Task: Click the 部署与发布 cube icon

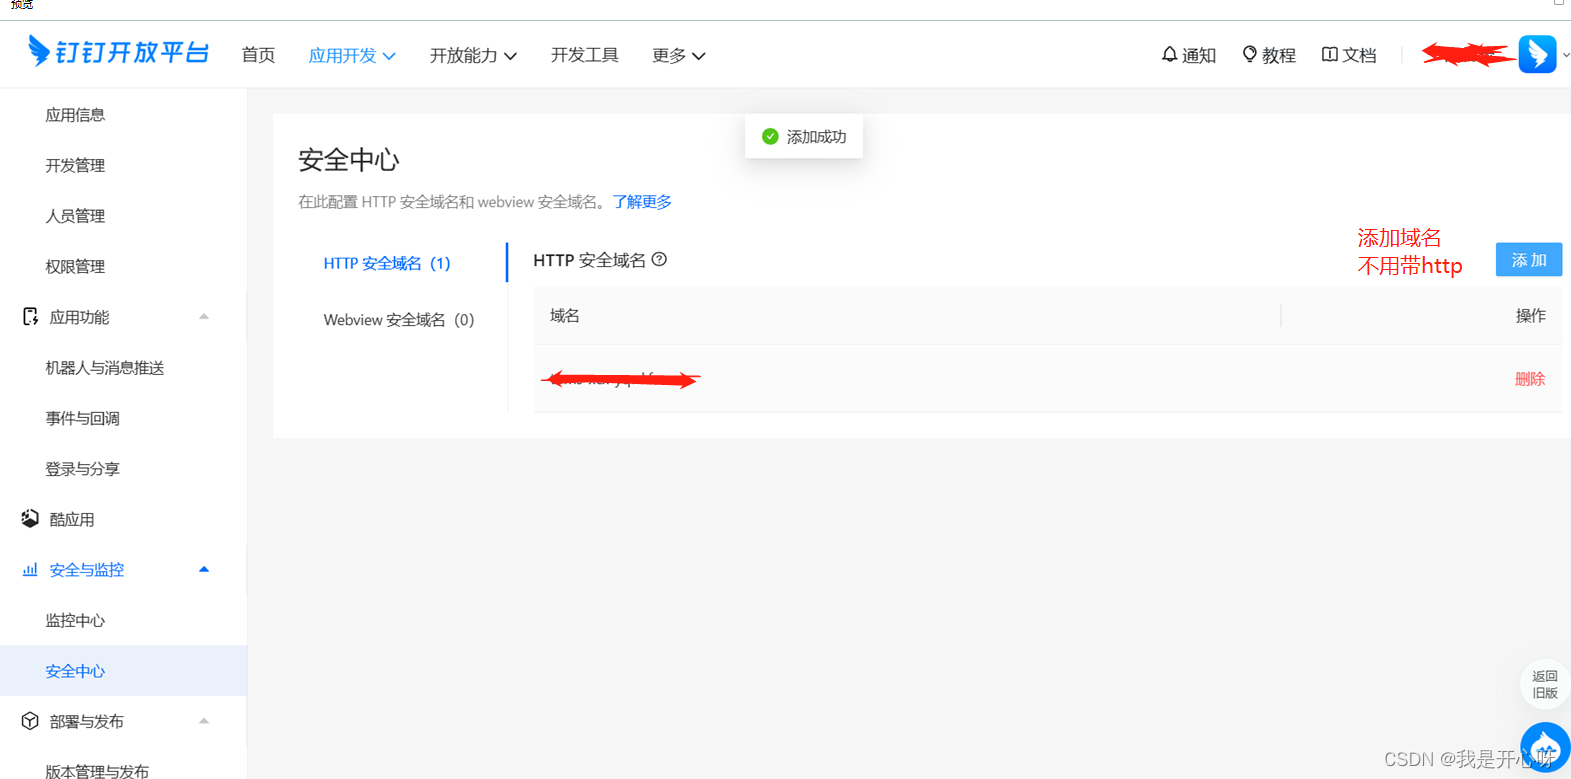Action: point(30,721)
